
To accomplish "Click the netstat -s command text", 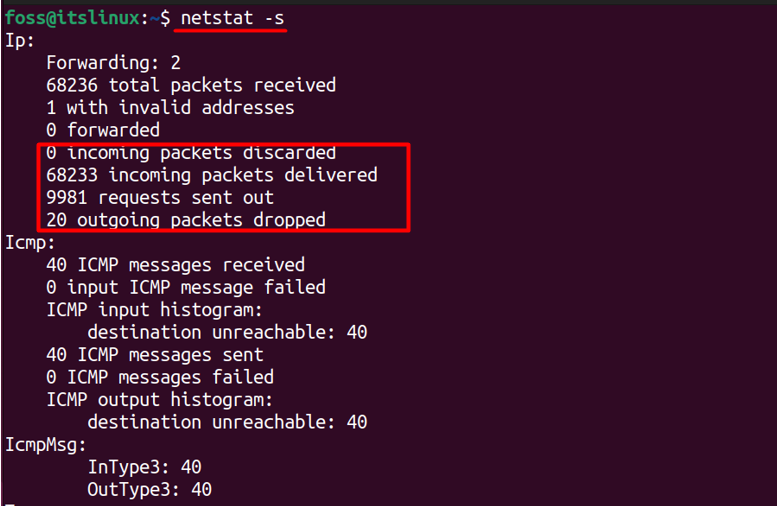I will (x=233, y=17).
